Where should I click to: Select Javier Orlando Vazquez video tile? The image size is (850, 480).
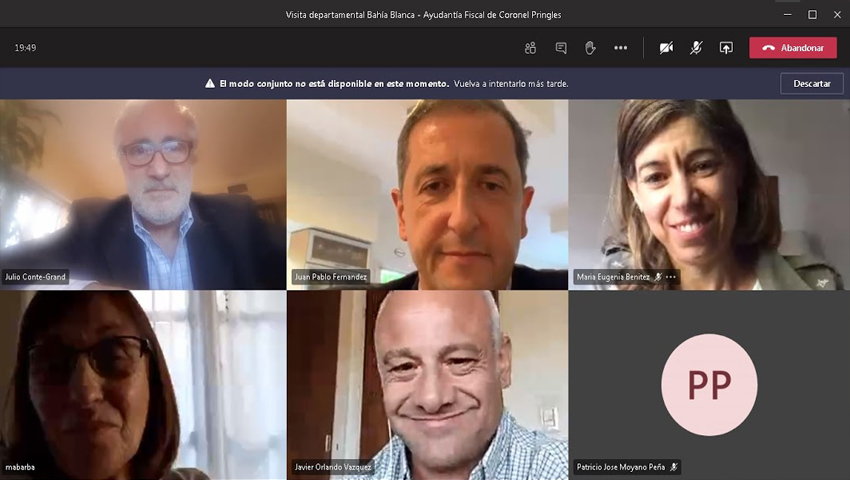[427, 385]
